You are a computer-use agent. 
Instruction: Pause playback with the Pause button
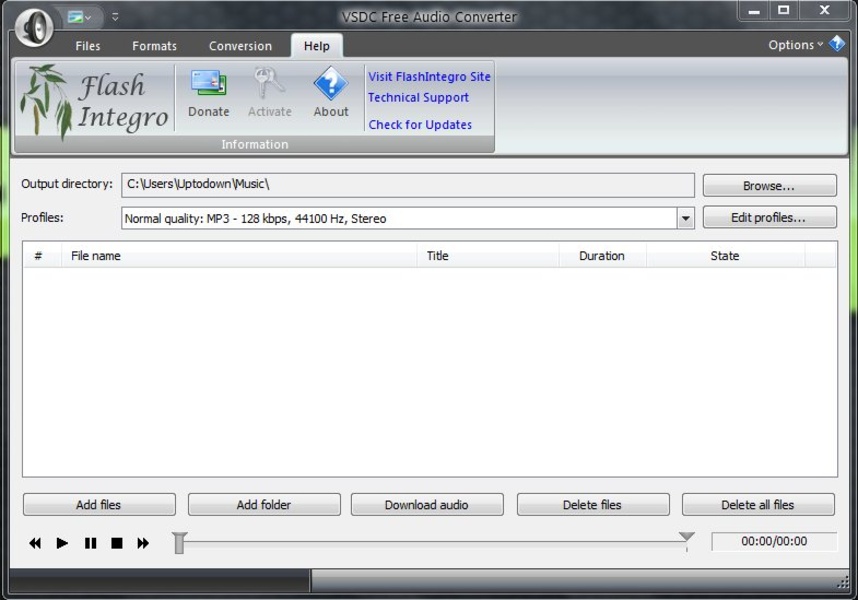(90, 543)
